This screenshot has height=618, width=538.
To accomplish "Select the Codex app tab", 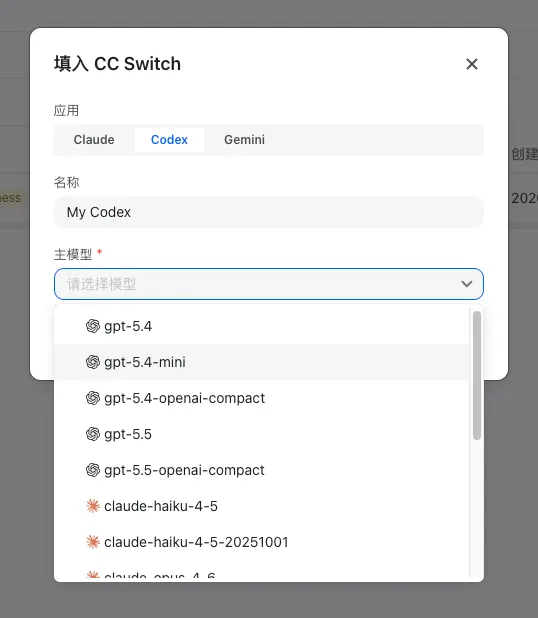I will click(x=169, y=140).
